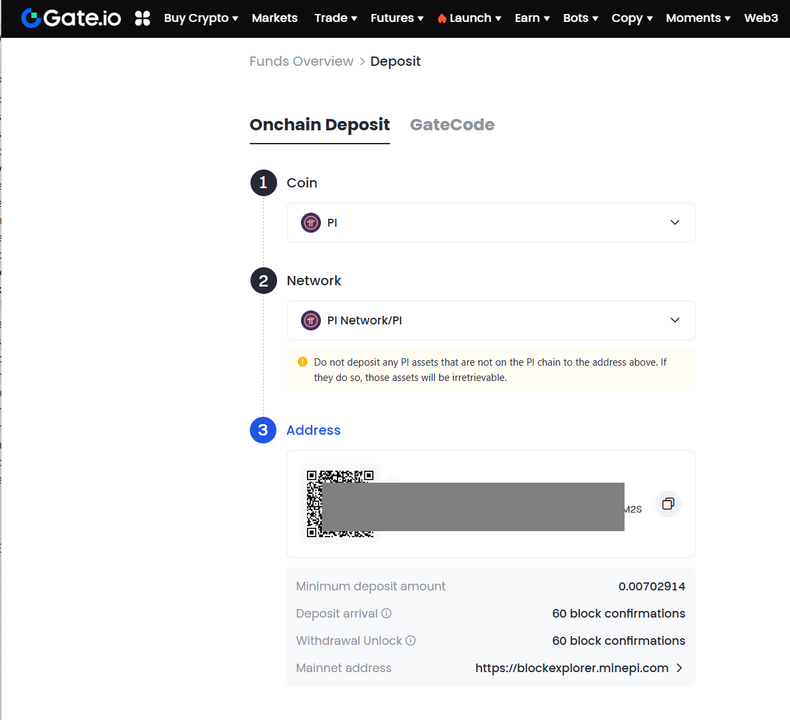
Task: Click the PI chain deposit warning text
Action: tap(490, 370)
